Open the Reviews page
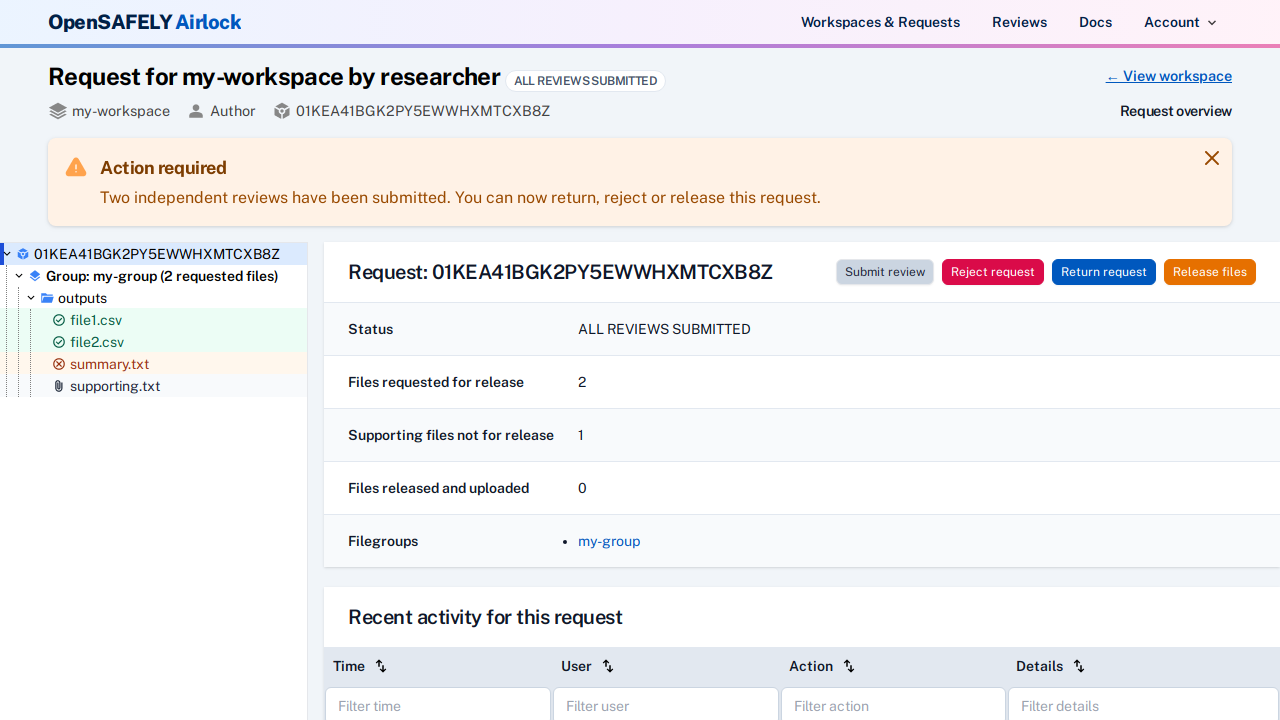The height and width of the screenshot is (720, 1280). [x=1019, y=22]
